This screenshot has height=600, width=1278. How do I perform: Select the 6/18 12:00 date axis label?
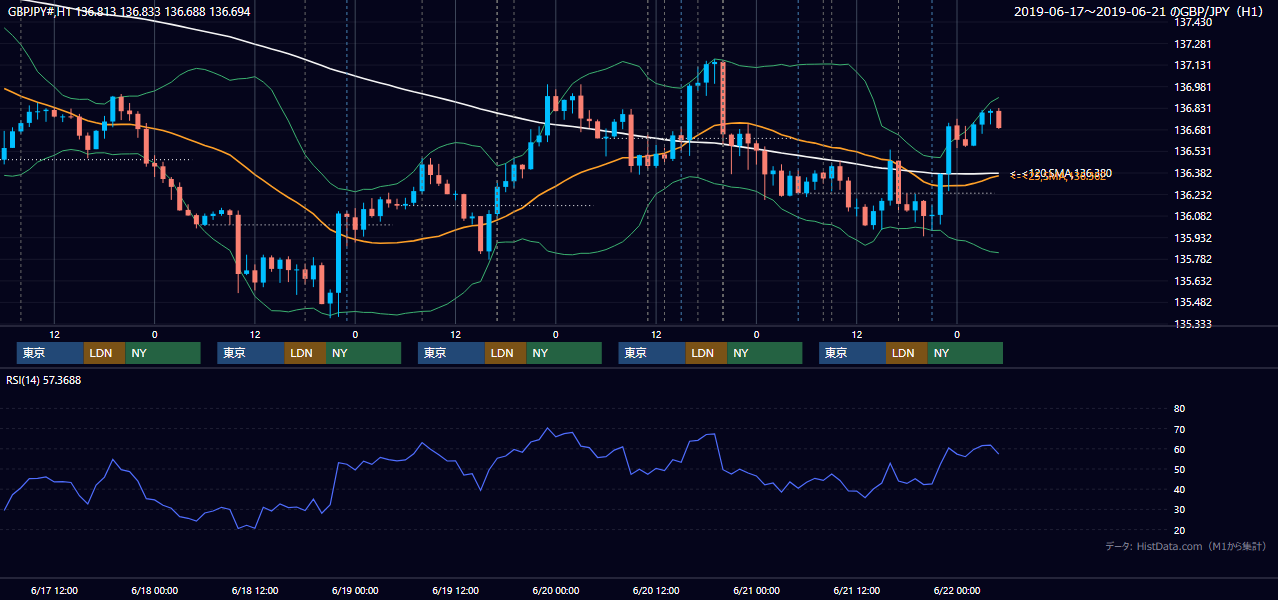point(254,590)
